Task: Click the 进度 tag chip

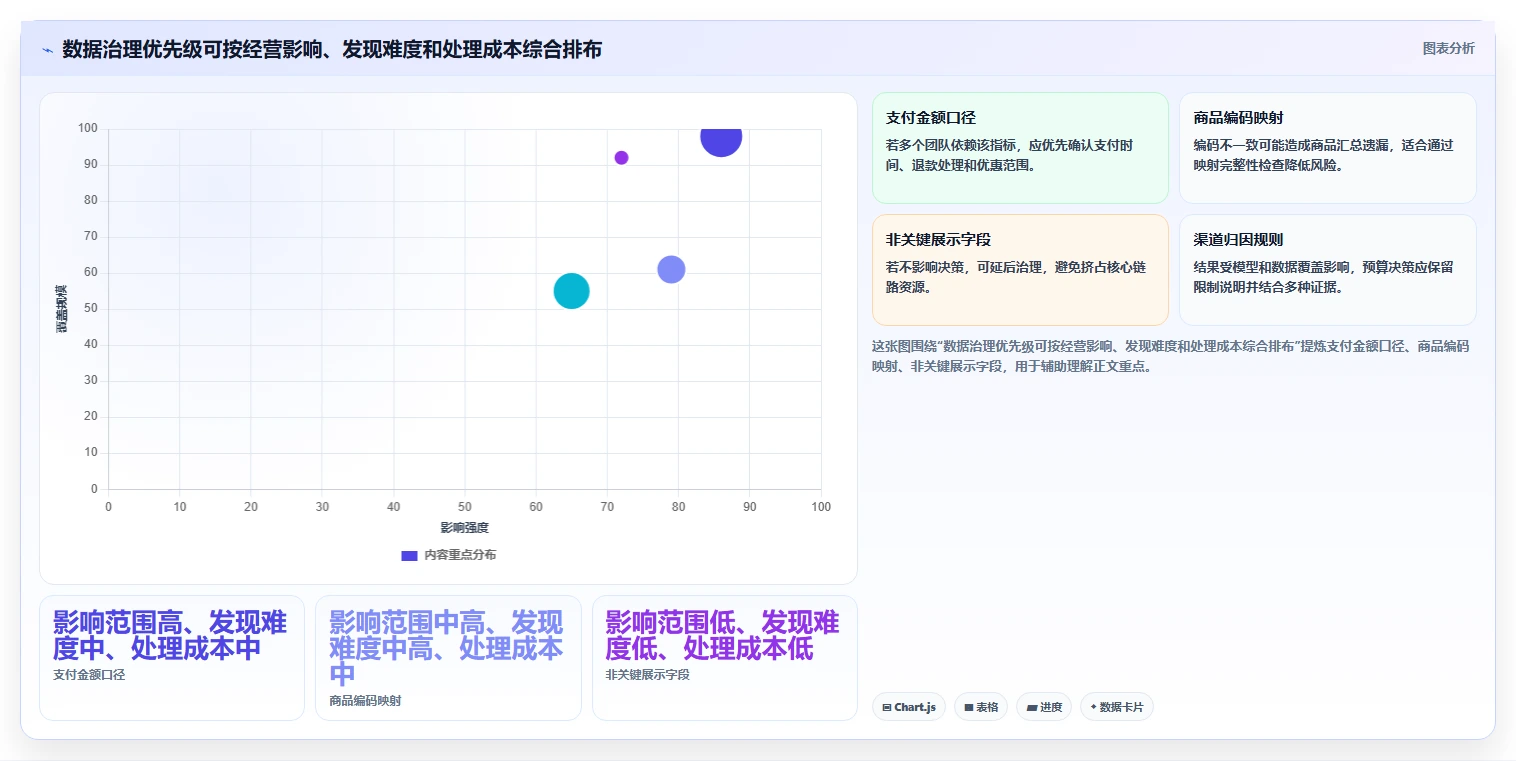Action: pos(1044,707)
